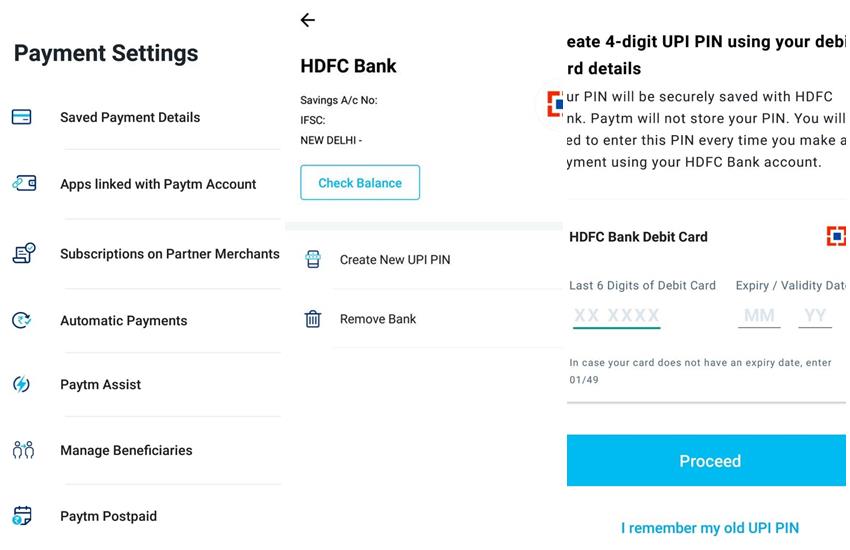
Task: Click the Create New UPI PIN icon
Action: (313, 259)
